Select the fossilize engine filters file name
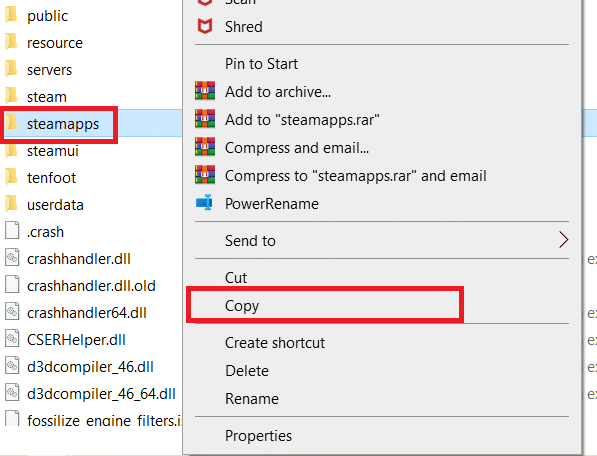This screenshot has height=456, width=597. pyautogui.click(x=105, y=420)
